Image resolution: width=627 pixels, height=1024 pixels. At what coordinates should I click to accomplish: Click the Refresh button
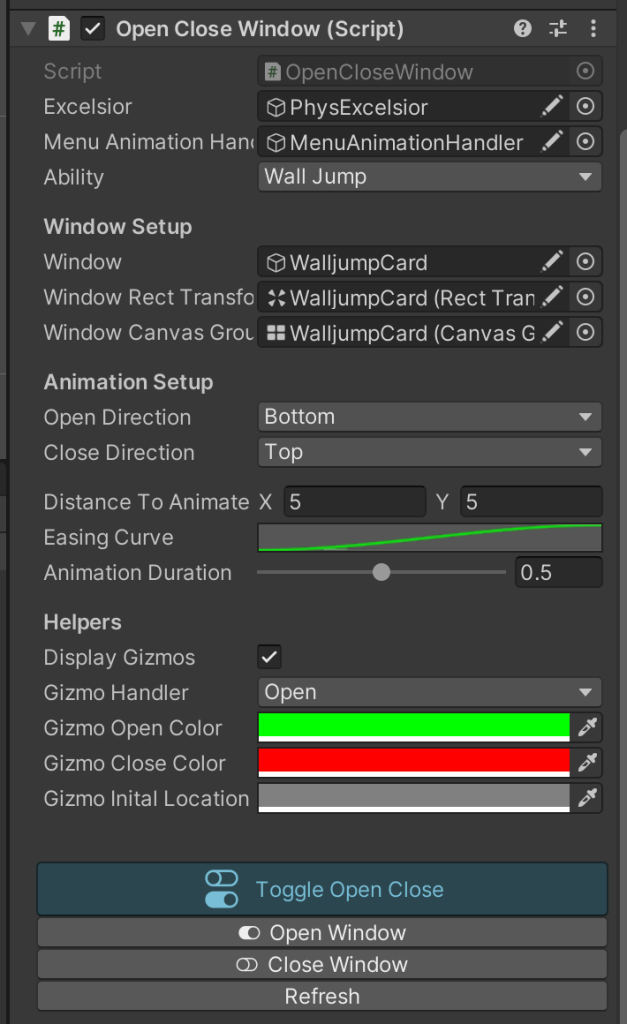(x=322, y=996)
